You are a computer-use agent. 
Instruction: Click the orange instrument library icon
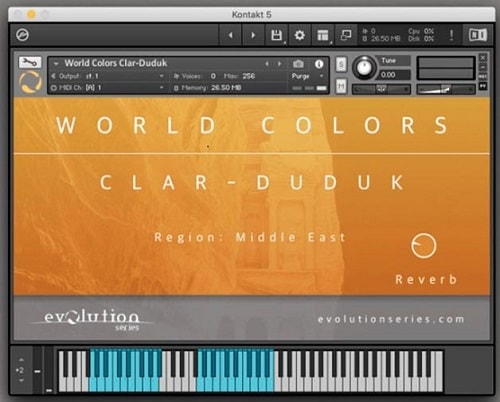click(x=30, y=82)
